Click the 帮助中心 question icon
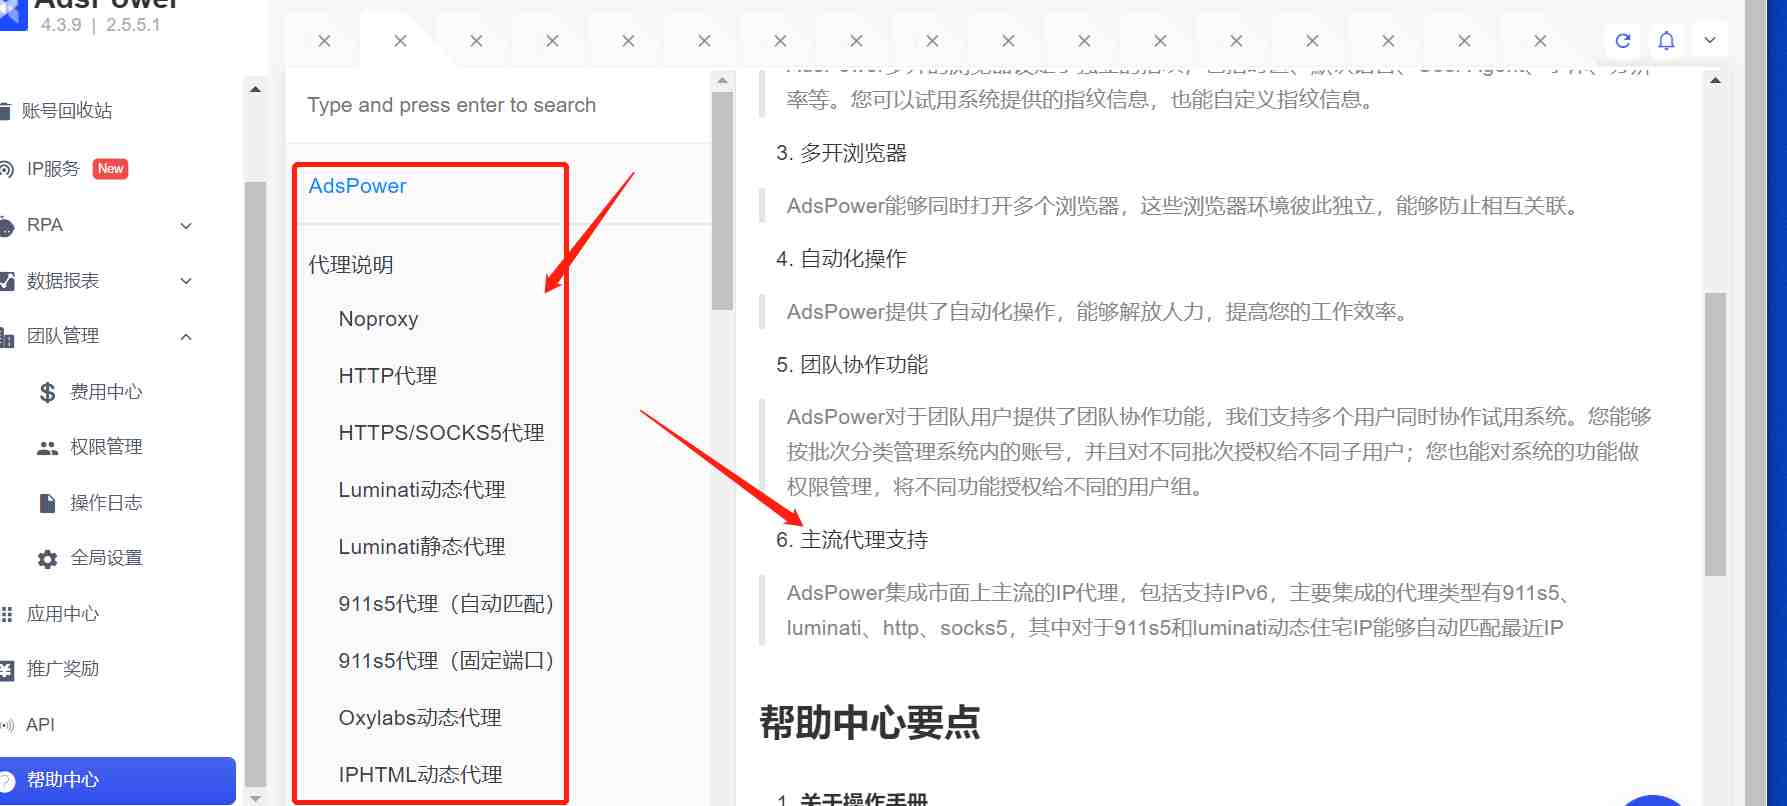Screen dimensions: 1787x806 6,781
